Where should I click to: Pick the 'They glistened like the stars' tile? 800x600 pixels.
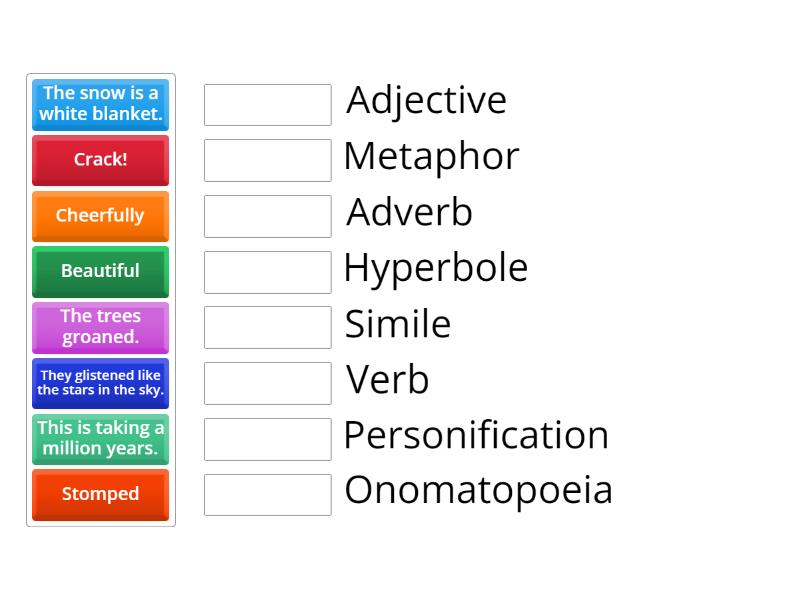[x=100, y=383]
